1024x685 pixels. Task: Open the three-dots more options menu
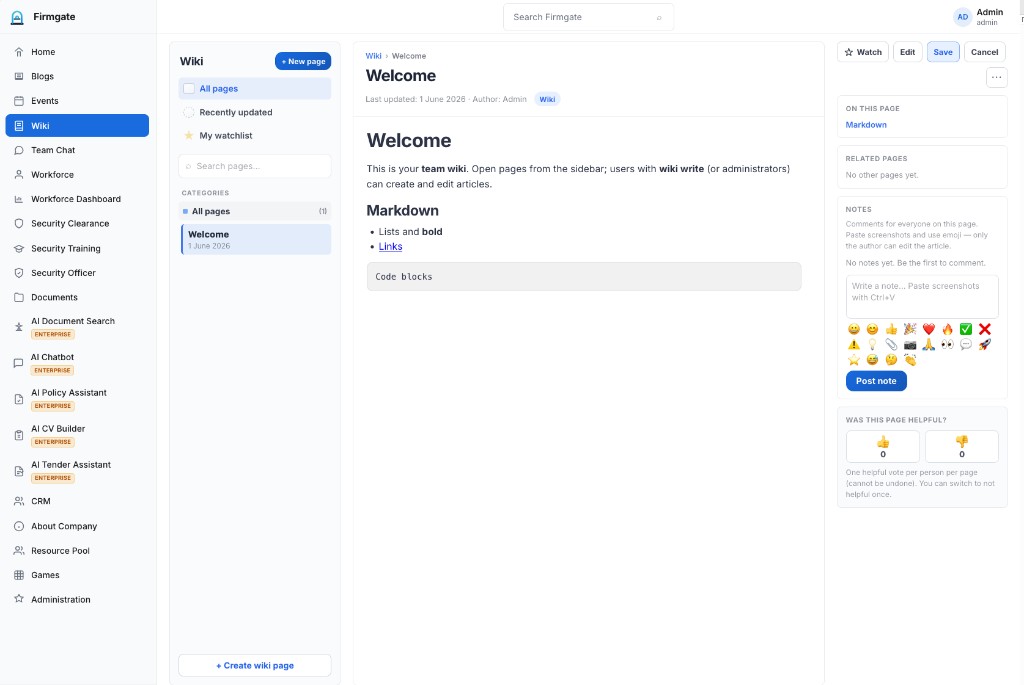996,77
